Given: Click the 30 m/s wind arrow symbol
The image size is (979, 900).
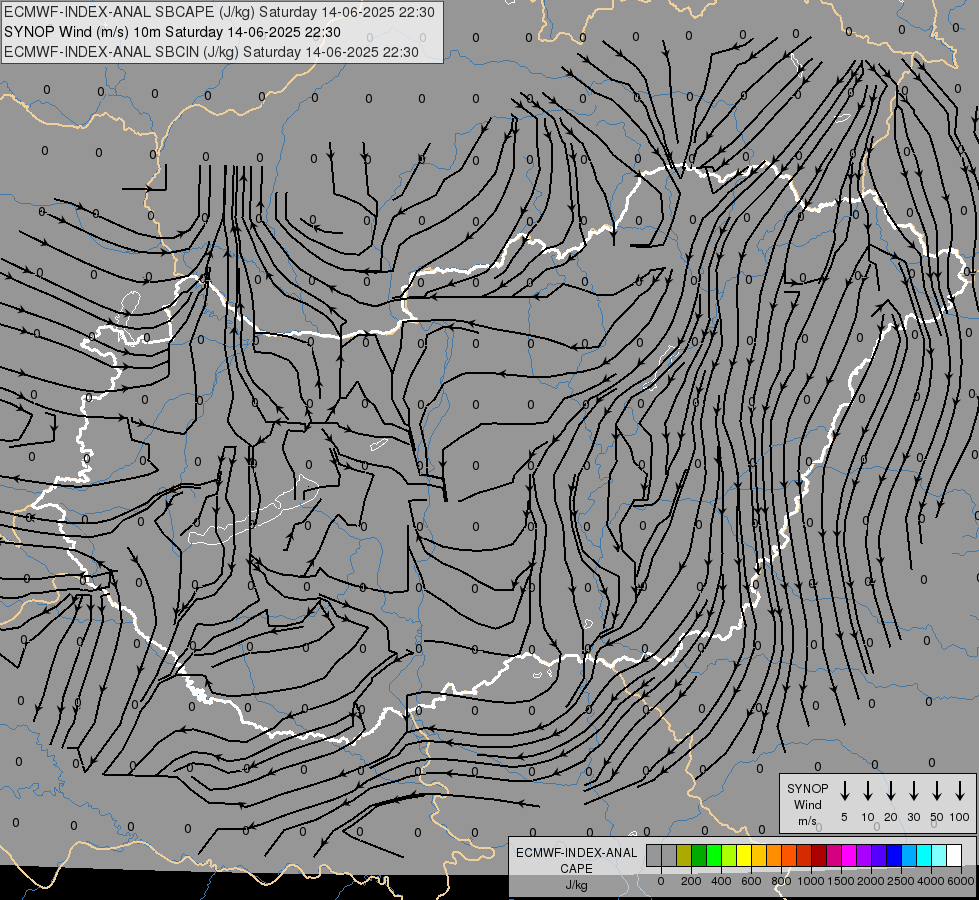Looking at the screenshot, I should pos(914,791).
